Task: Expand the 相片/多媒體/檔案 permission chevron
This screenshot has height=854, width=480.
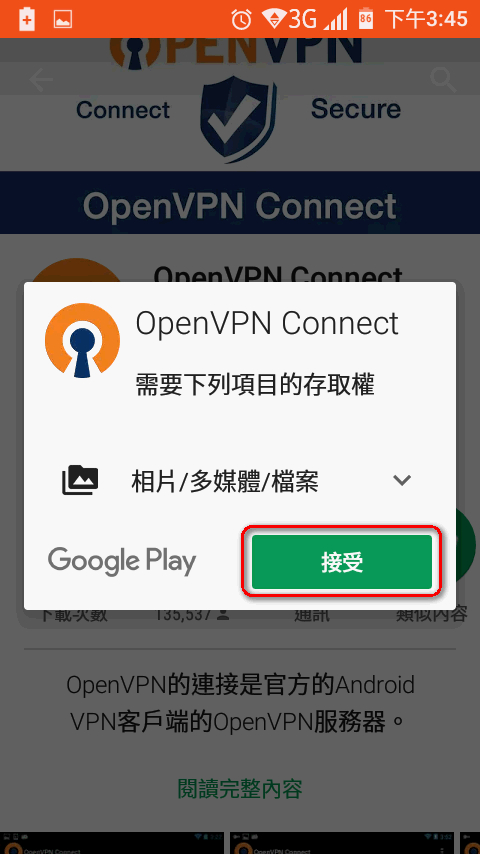Action: (402, 480)
